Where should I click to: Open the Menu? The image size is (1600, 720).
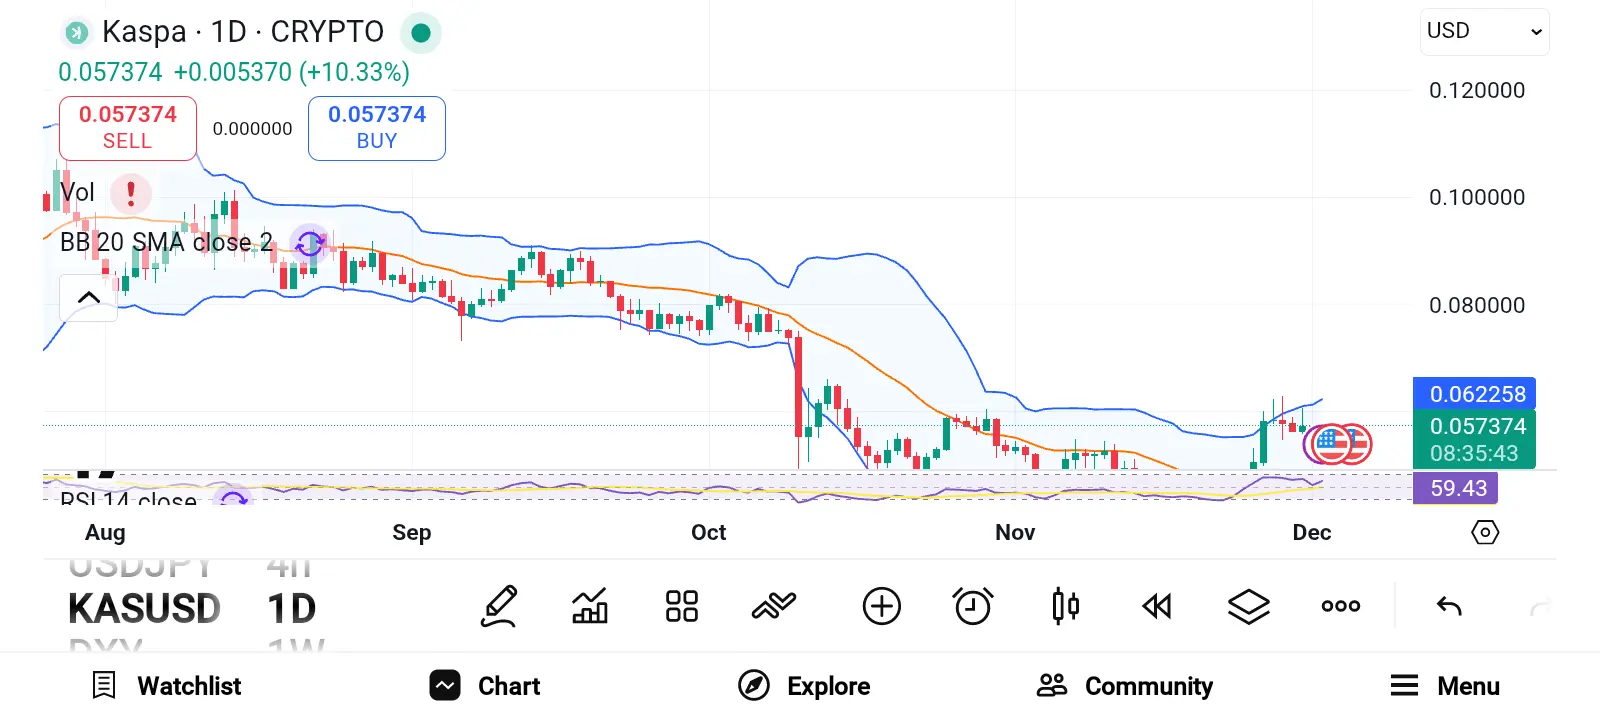tap(1443, 686)
